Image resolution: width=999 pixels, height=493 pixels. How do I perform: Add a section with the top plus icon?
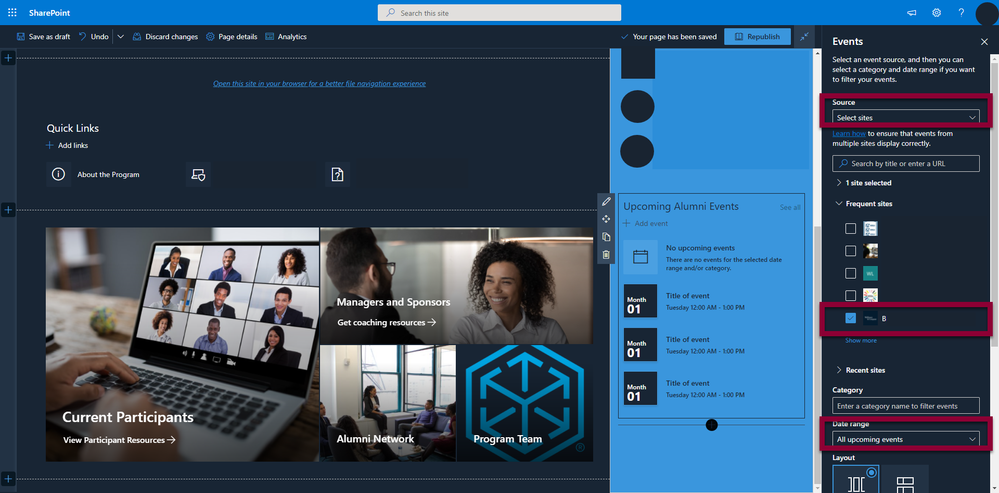point(8,59)
